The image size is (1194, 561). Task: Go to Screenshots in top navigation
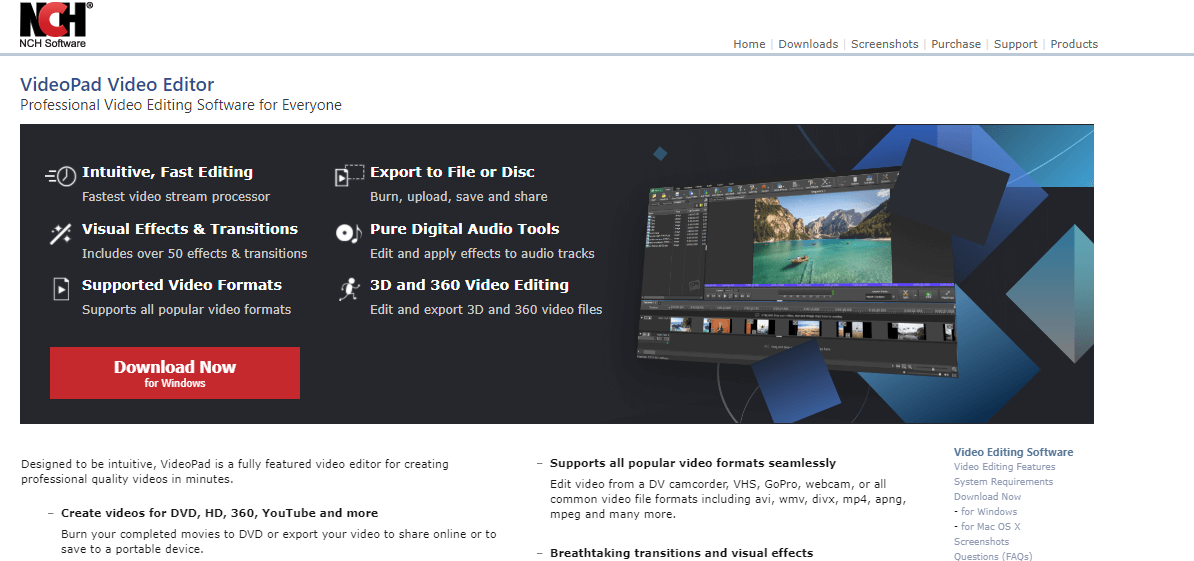(885, 44)
